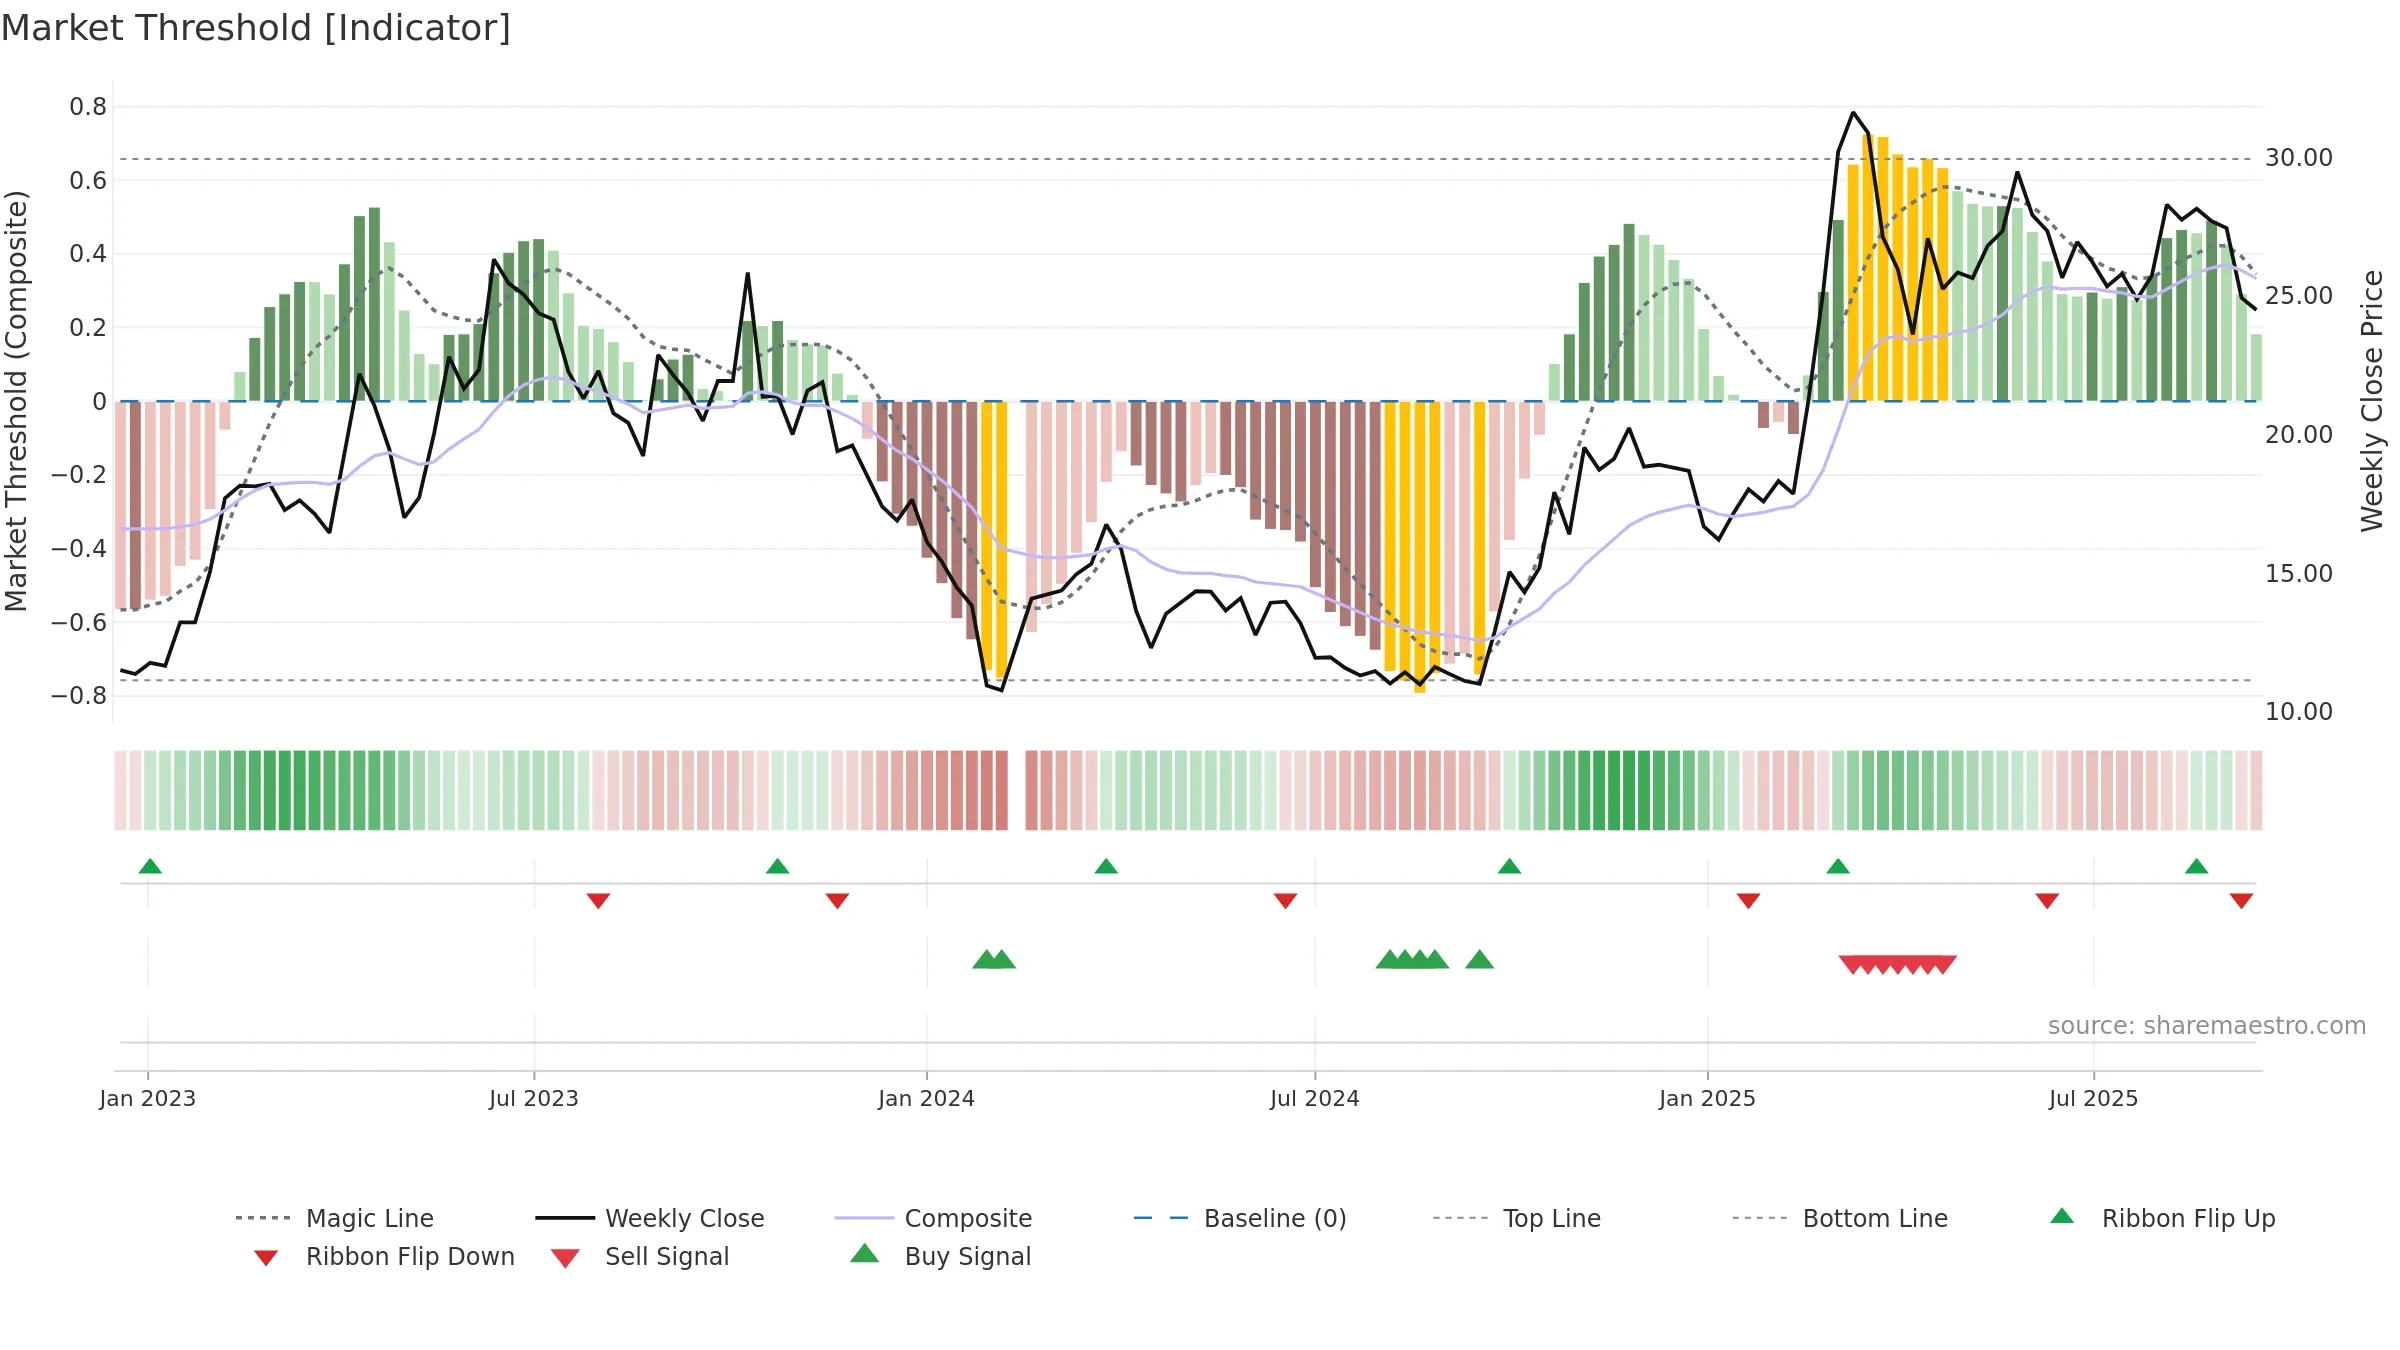Click the buy signal triangles after Jan 2024

pos(994,960)
